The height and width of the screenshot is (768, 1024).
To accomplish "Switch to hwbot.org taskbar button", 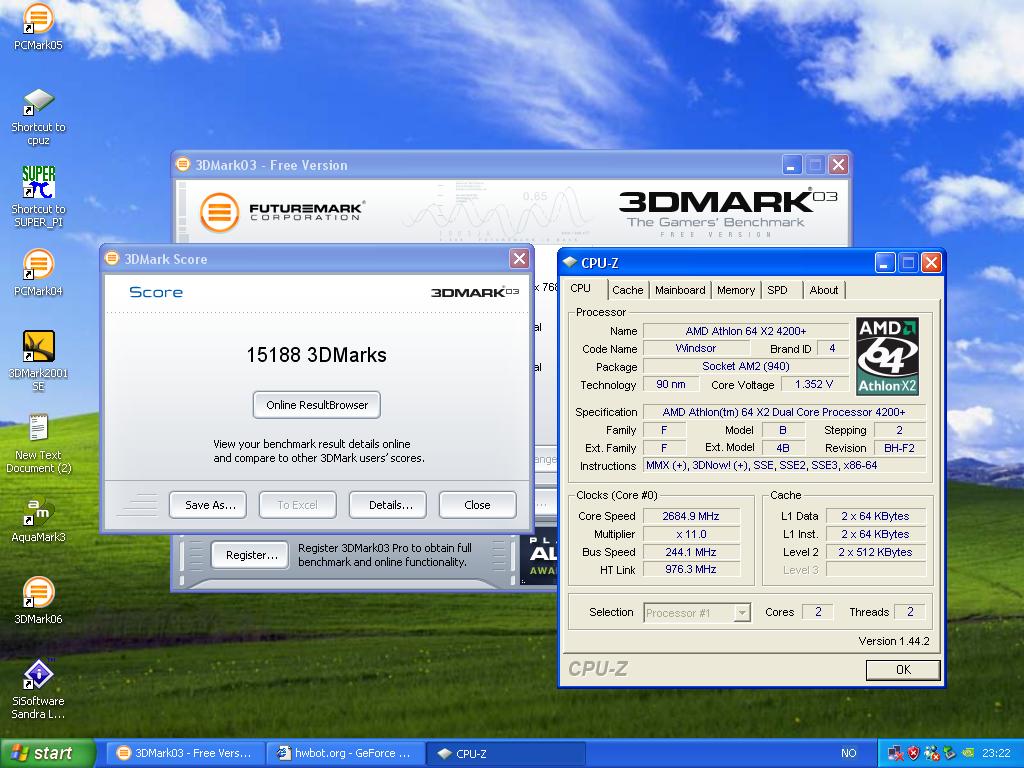I will (x=346, y=753).
